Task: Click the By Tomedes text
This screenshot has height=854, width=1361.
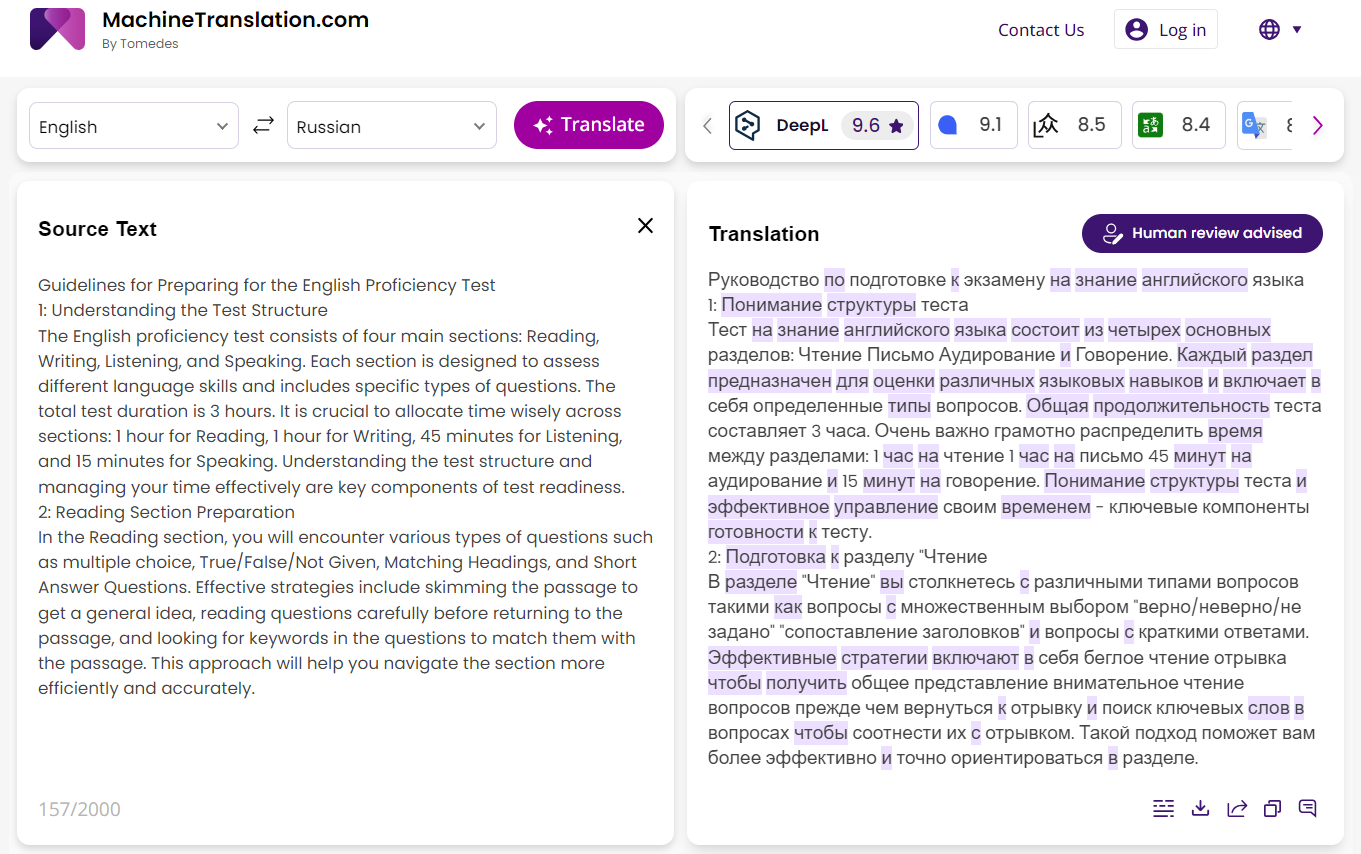Action: (140, 44)
